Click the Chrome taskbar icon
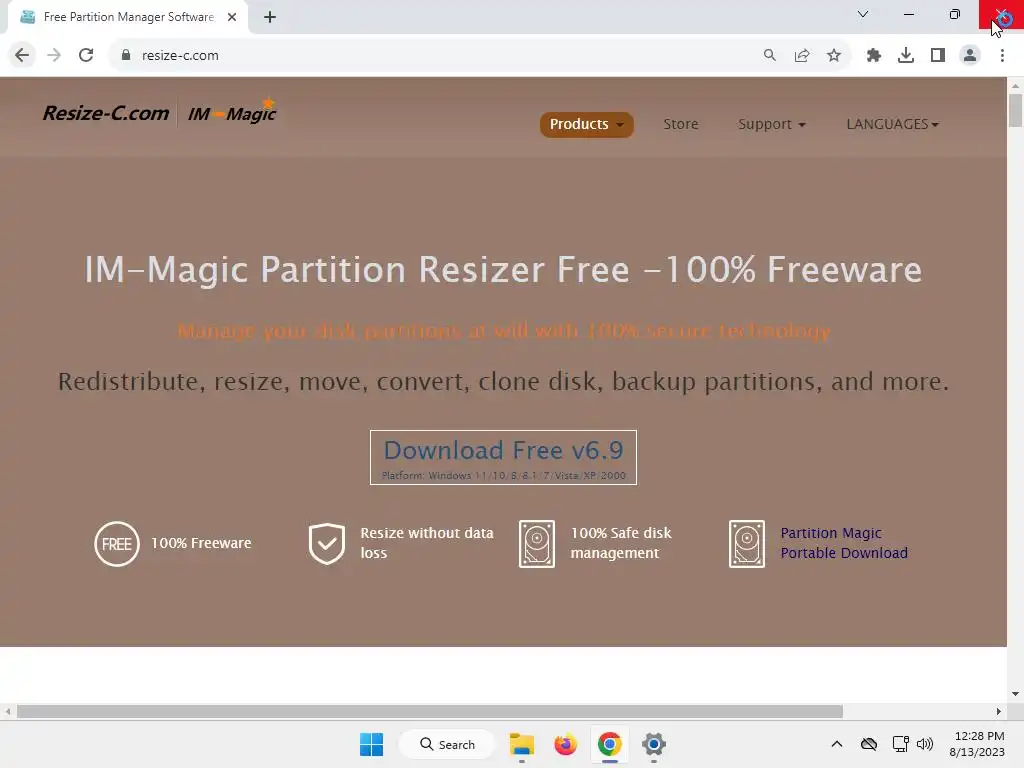Screen dimensions: 1024x768 [x=609, y=744]
